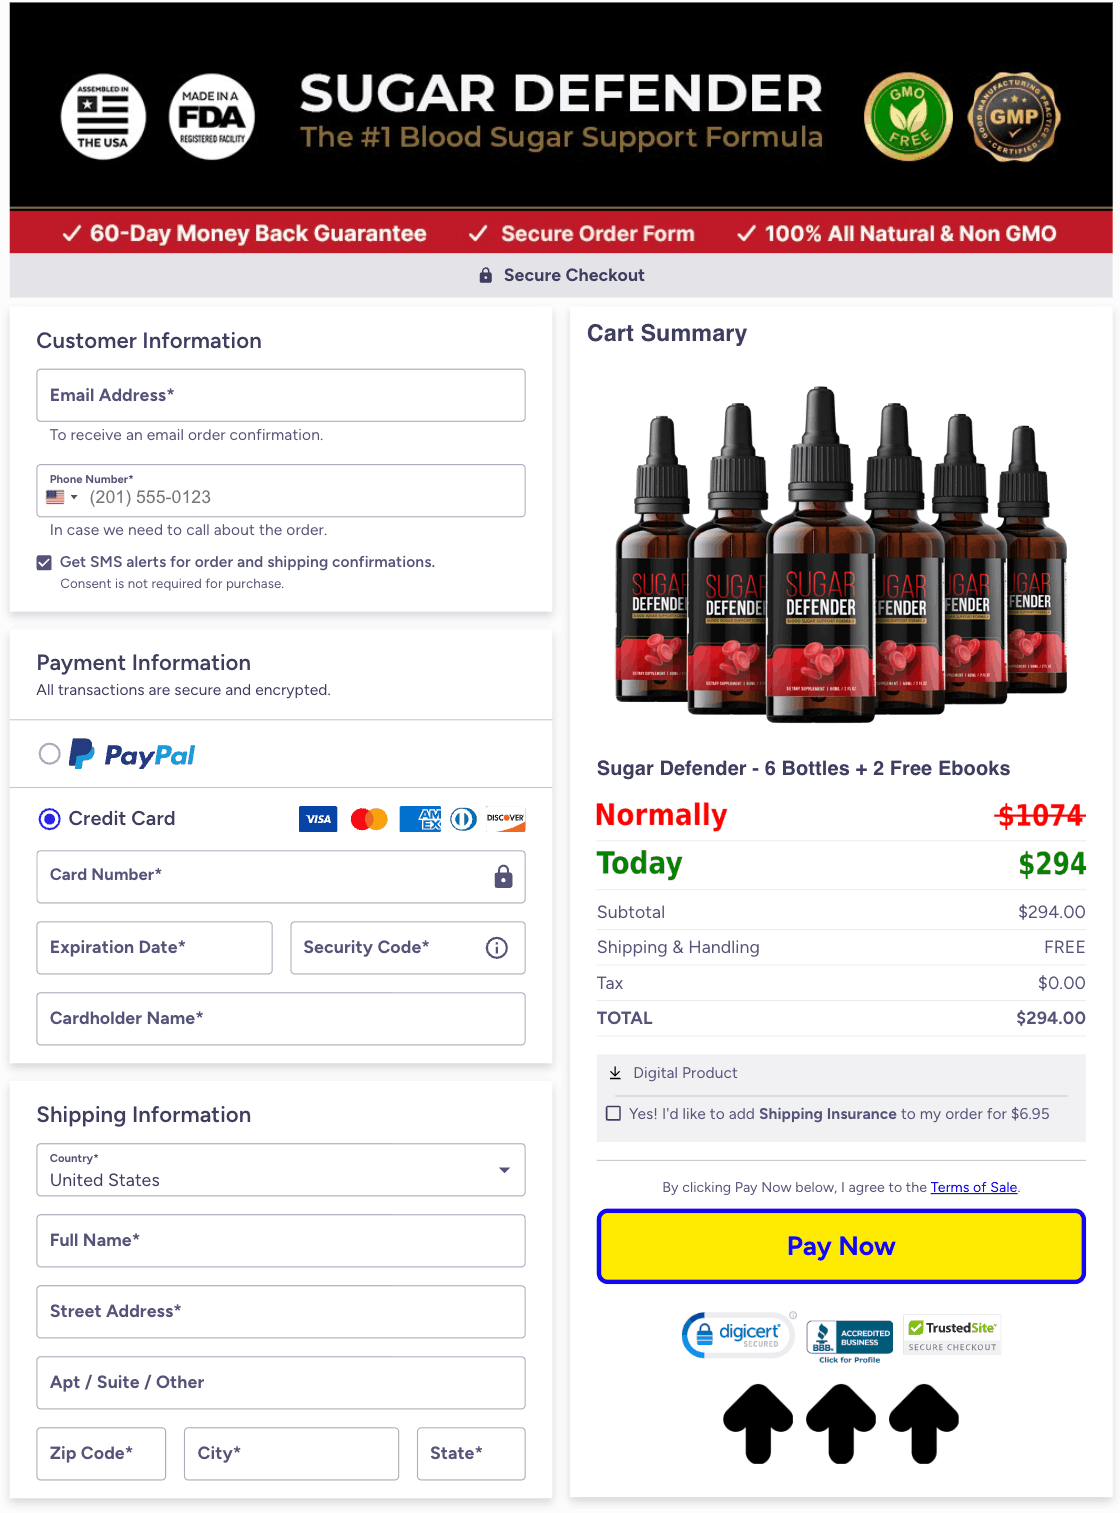Uncheck the SMS alerts checkbox
This screenshot has height=1513, width=1120.
(x=44, y=563)
